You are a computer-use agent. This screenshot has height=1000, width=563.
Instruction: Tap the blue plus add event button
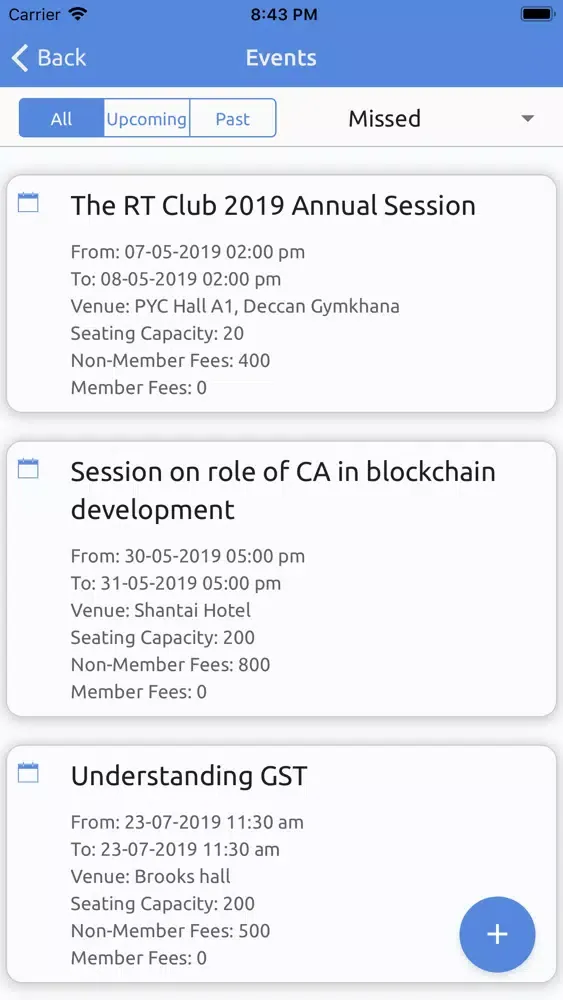(497, 934)
